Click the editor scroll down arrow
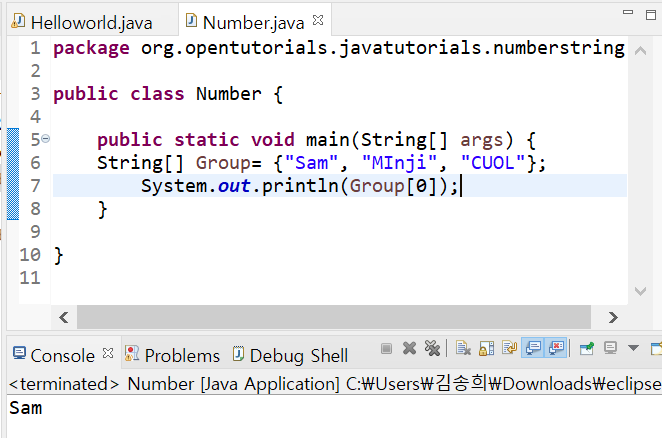The height and width of the screenshot is (438, 662). pyautogui.click(x=640, y=291)
